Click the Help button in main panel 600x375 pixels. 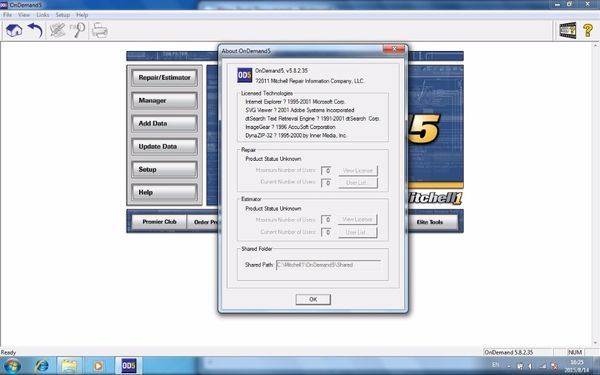click(x=165, y=192)
